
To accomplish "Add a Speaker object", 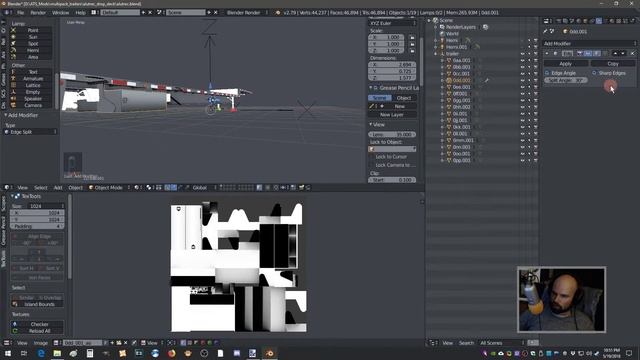I will coord(31,98).
